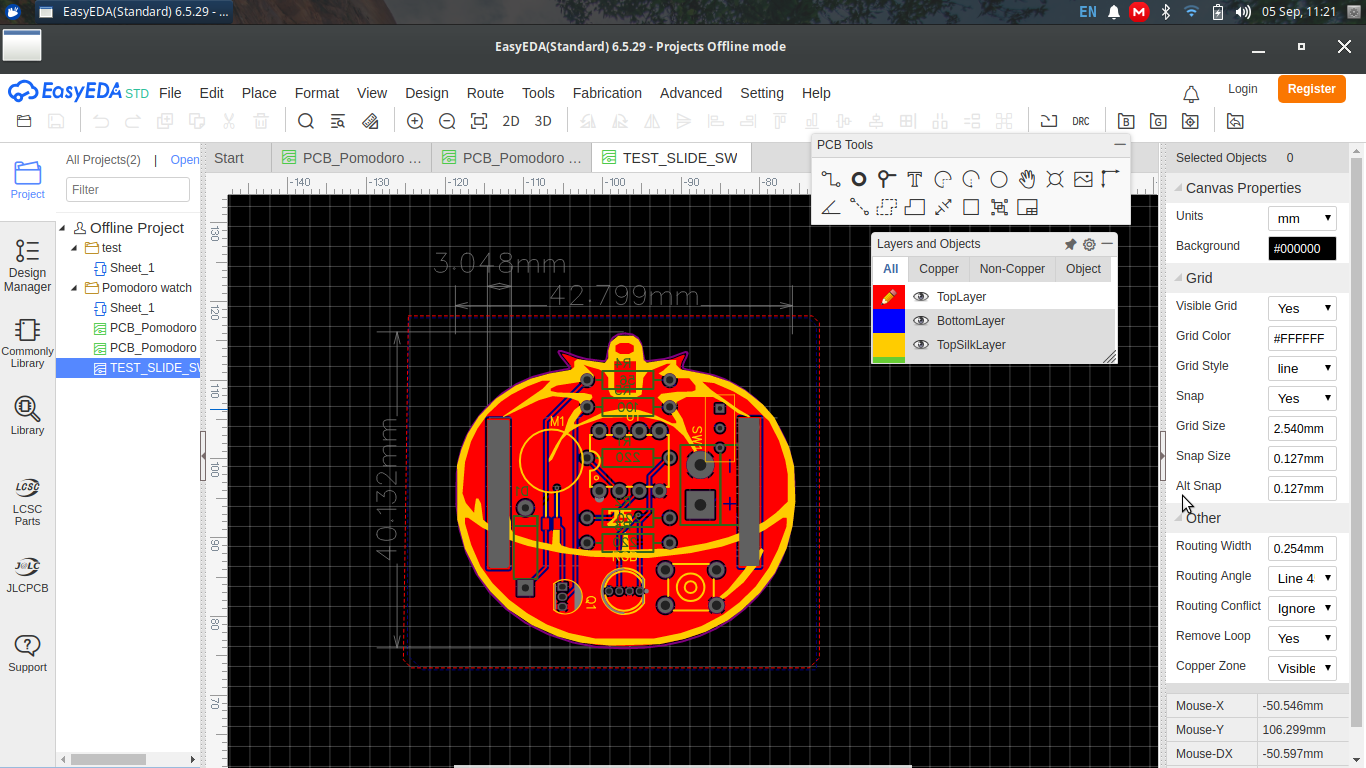Toggle BottomLayer visibility eye icon
The height and width of the screenshot is (768, 1366).
pyautogui.click(x=921, y=321)
